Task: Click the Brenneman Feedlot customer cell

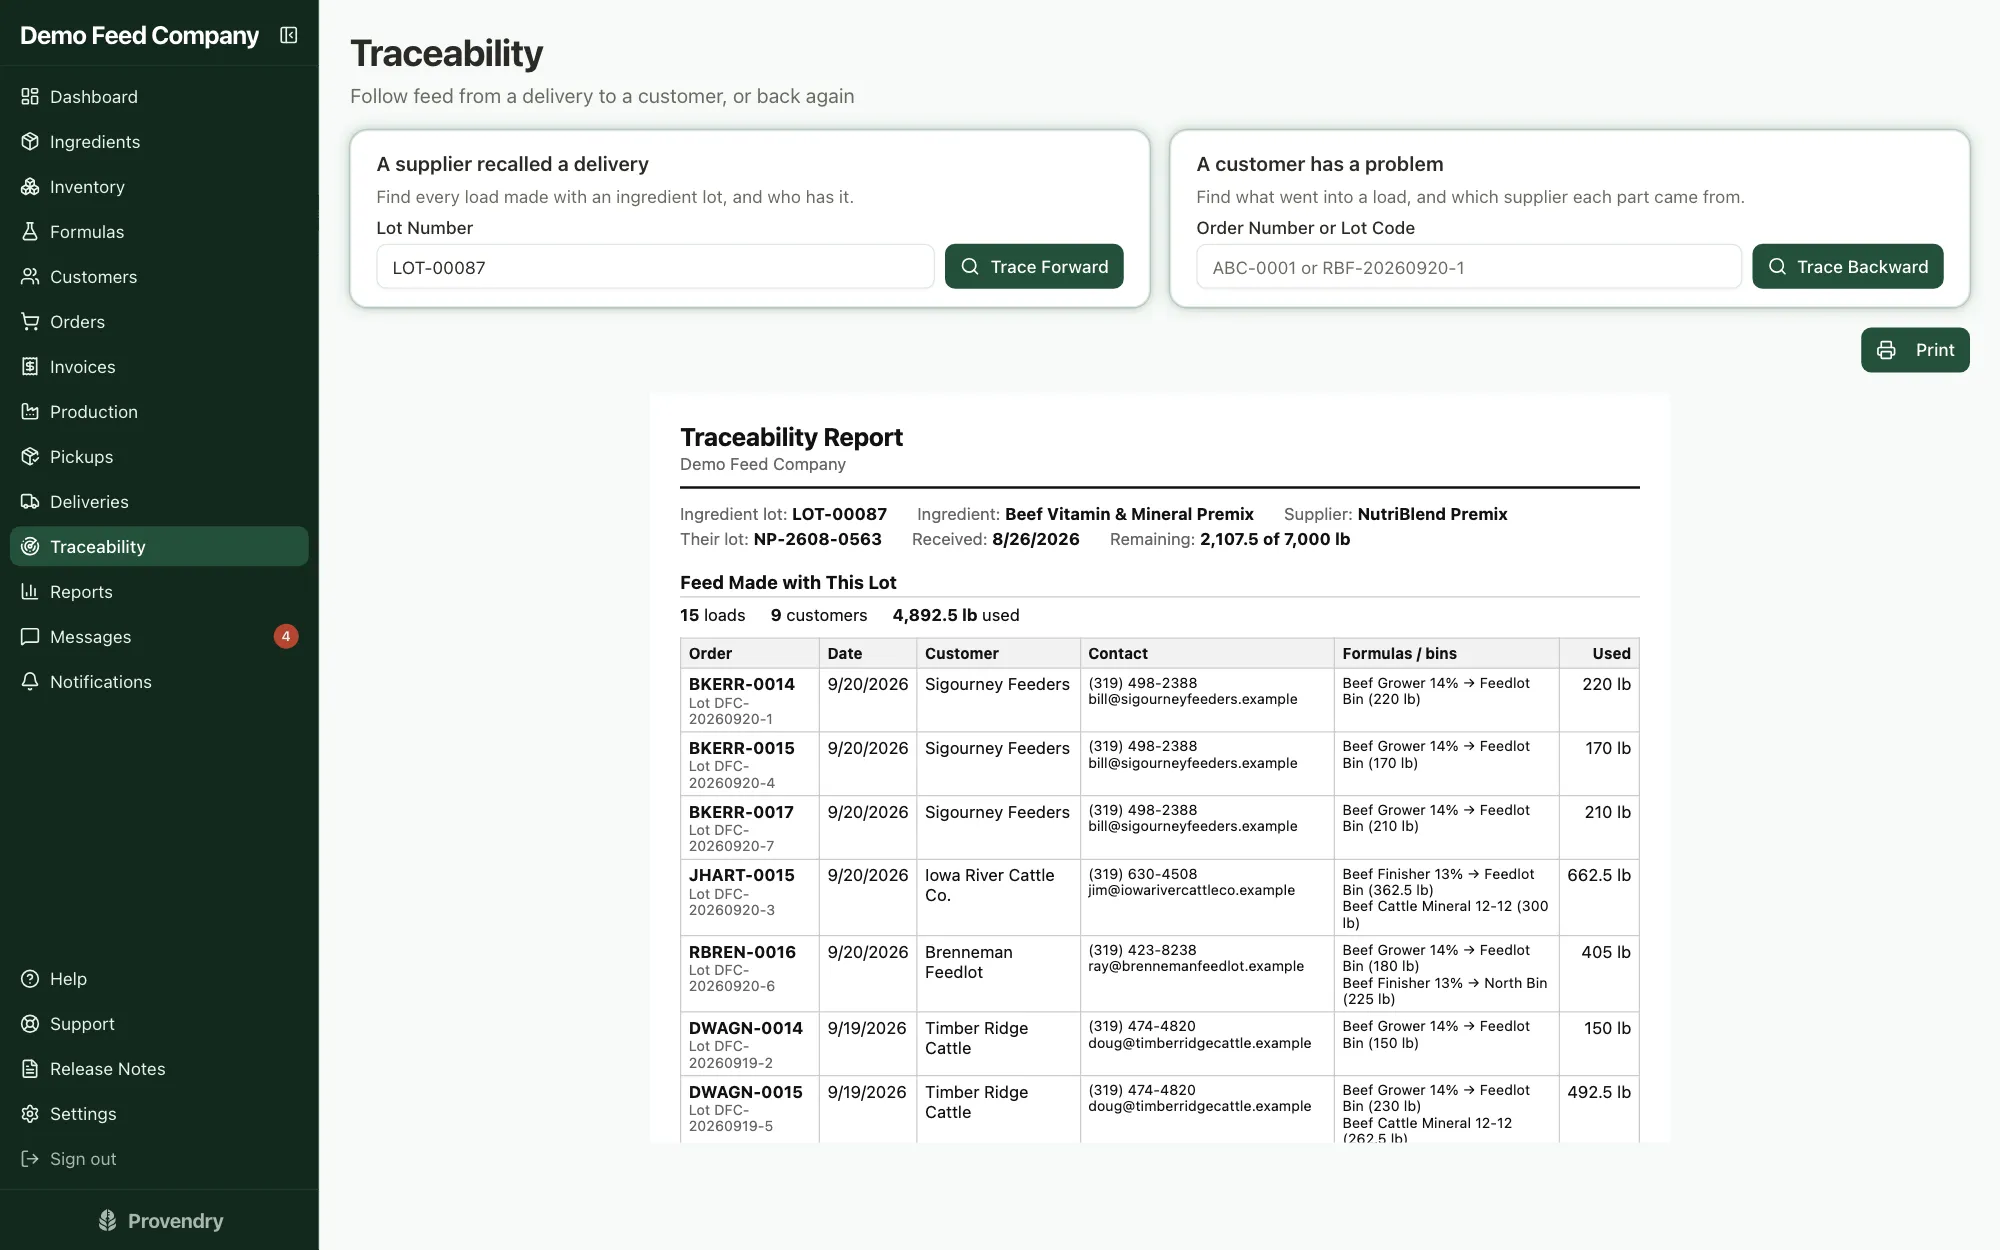Action: tap(998, 974)
